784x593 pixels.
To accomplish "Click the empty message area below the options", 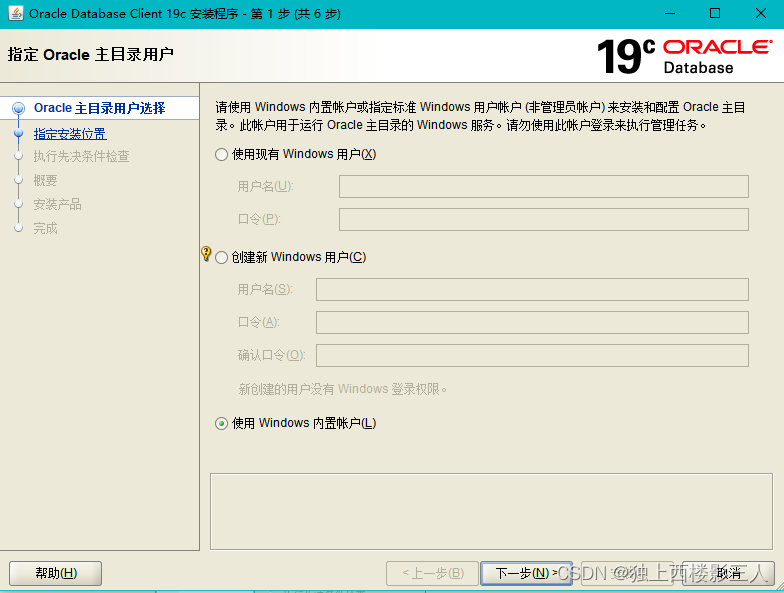I will (x=492, y=512).
